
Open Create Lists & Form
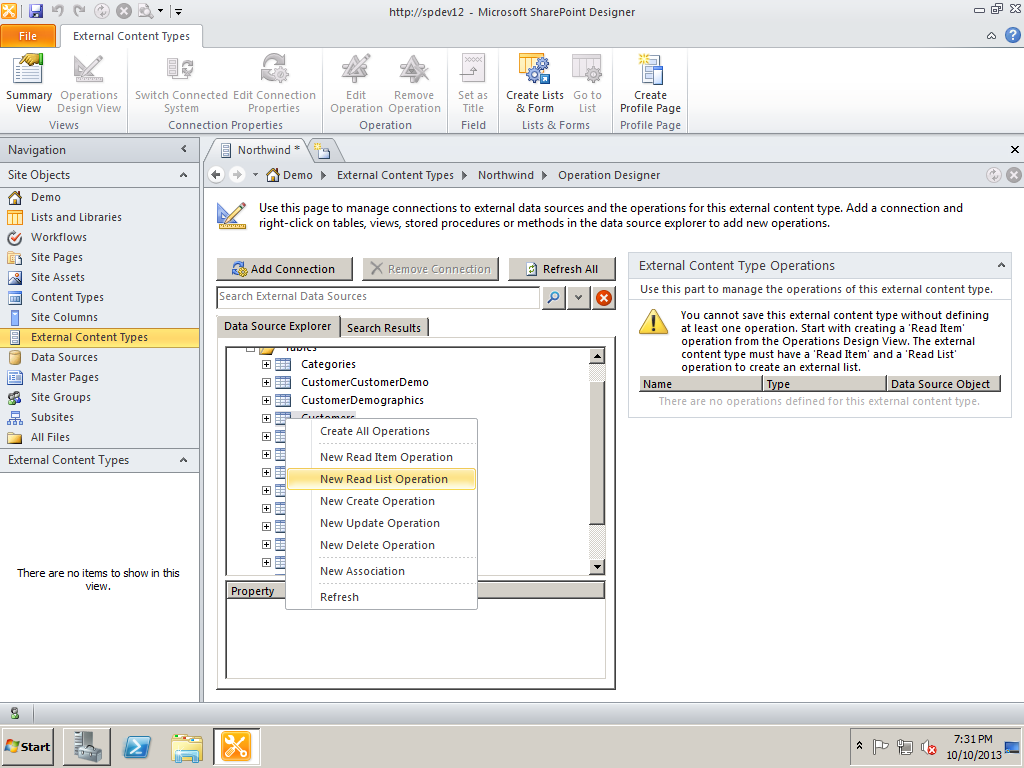[x=535, y=84]
